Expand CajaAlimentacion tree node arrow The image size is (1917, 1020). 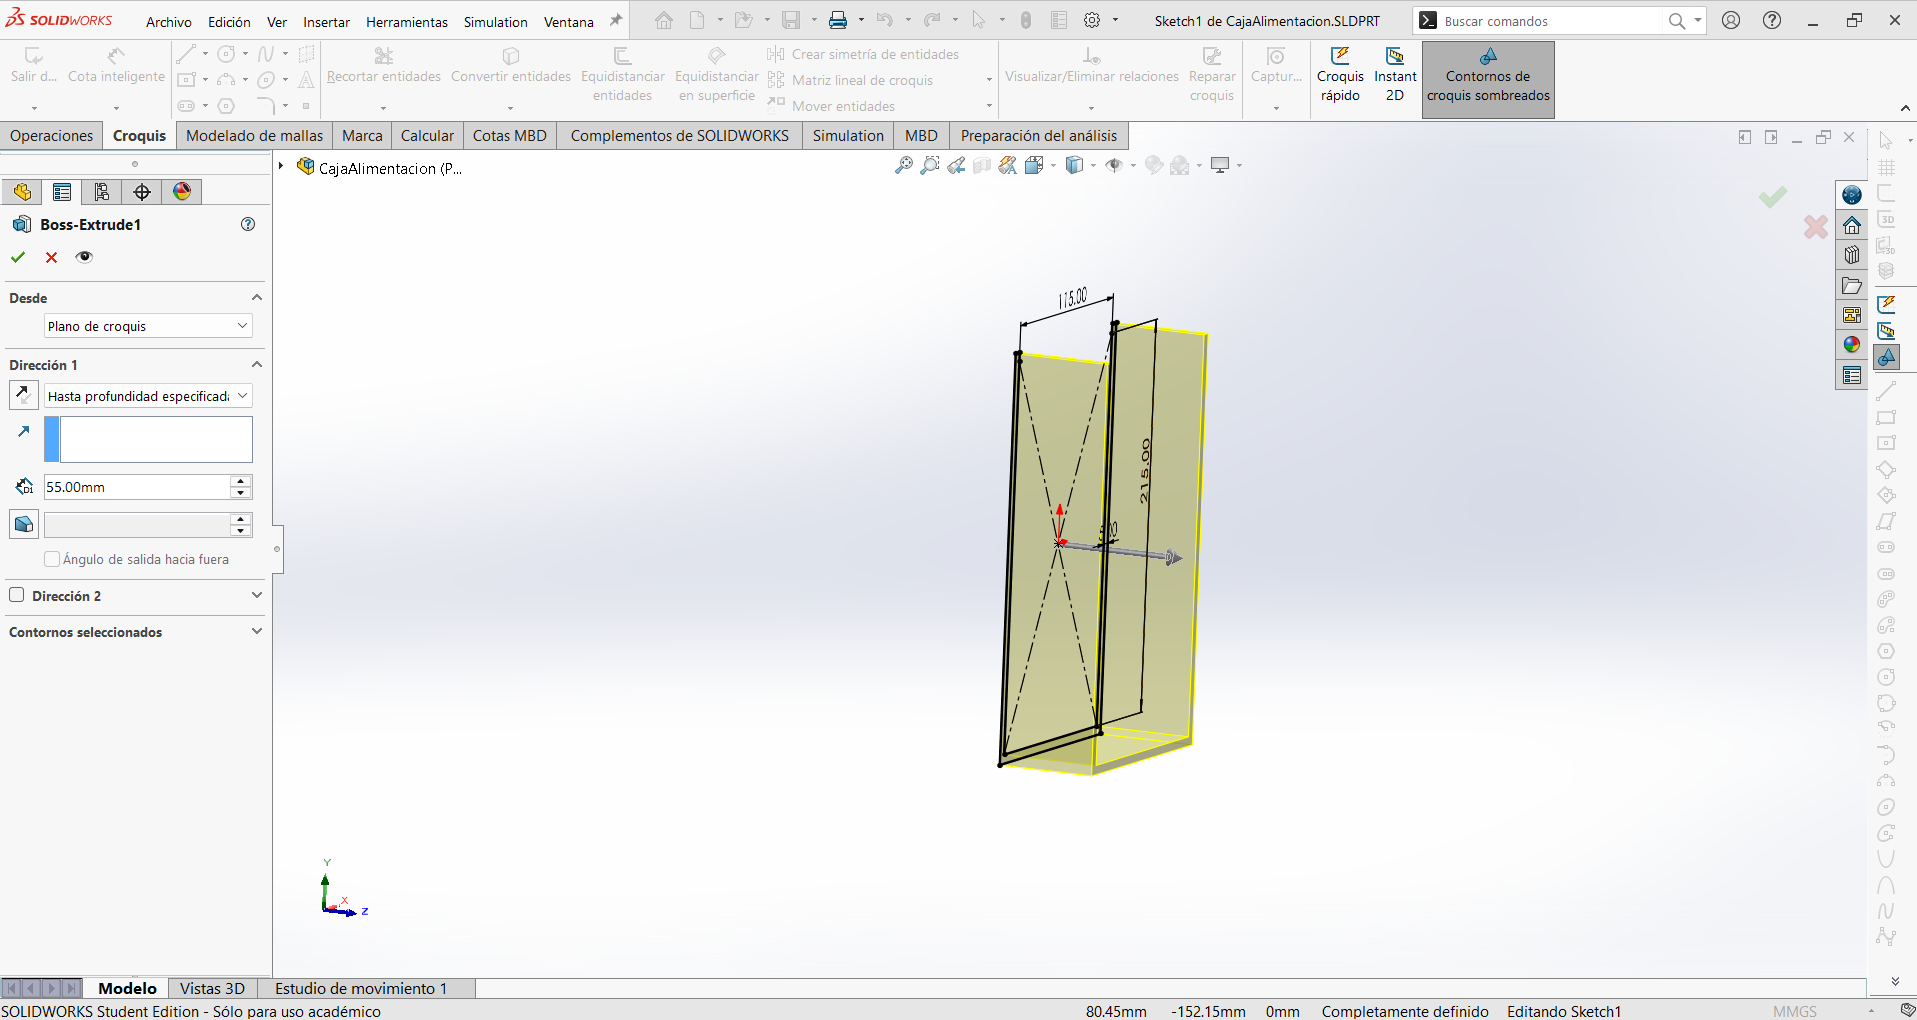(x=282, y=167)
